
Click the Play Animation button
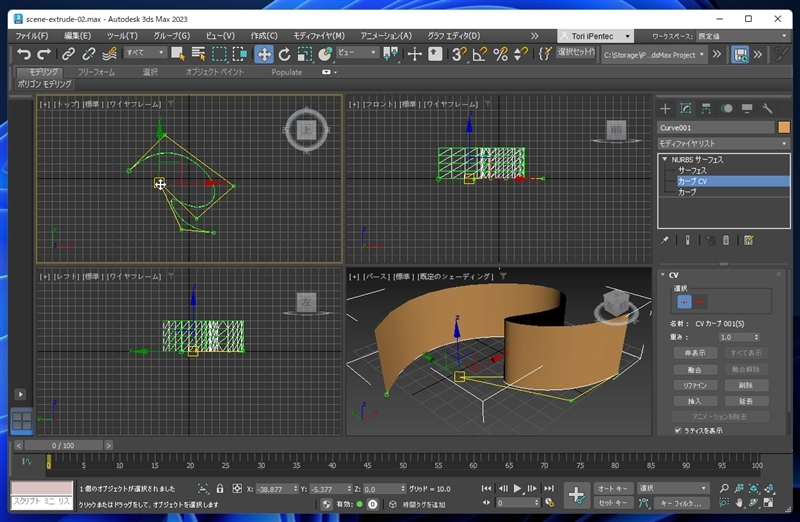517,488
